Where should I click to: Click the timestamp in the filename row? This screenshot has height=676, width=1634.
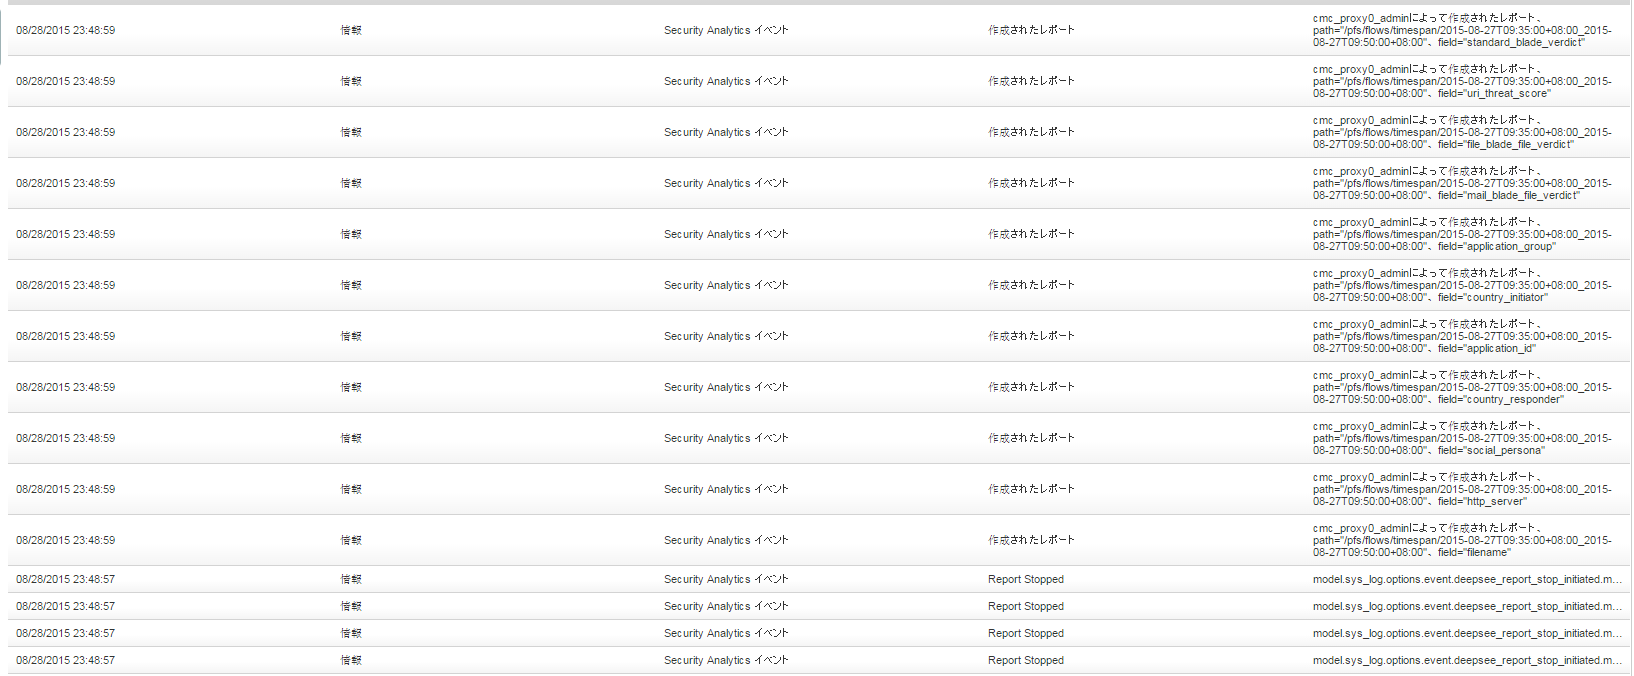point(65,540)
